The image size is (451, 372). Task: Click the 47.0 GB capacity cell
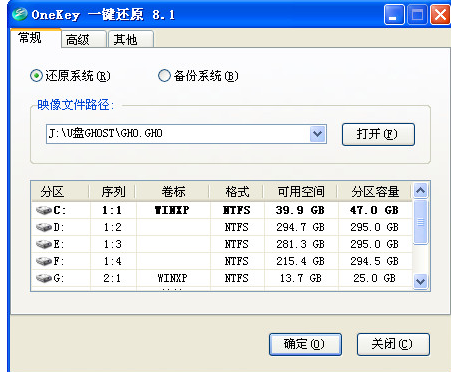click(374, 210)
